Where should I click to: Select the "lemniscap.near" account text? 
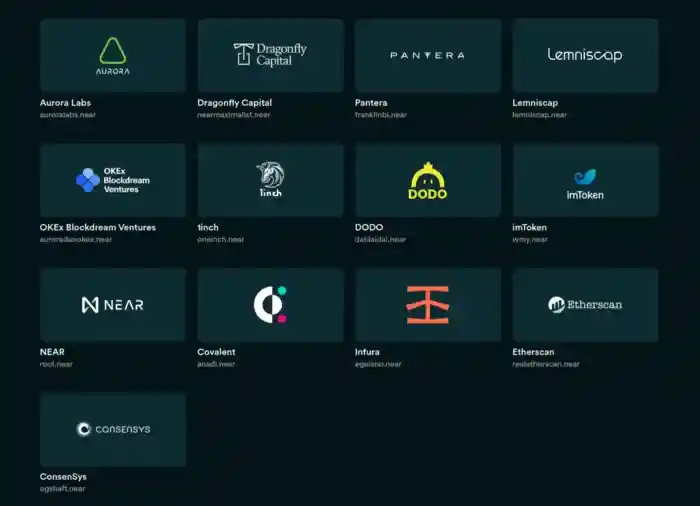coord(539,115)
